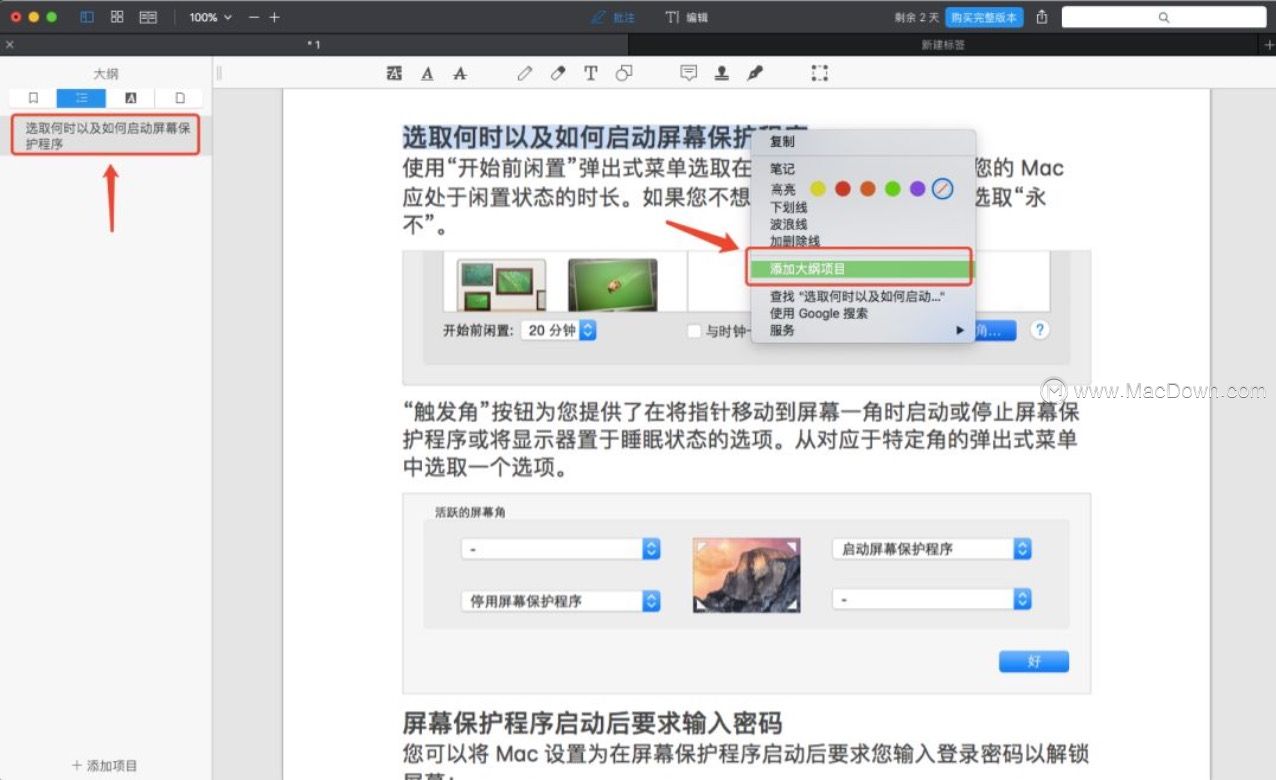Click the blue '好' button
The image size is (1276, 780).
tap(1034, 662)
